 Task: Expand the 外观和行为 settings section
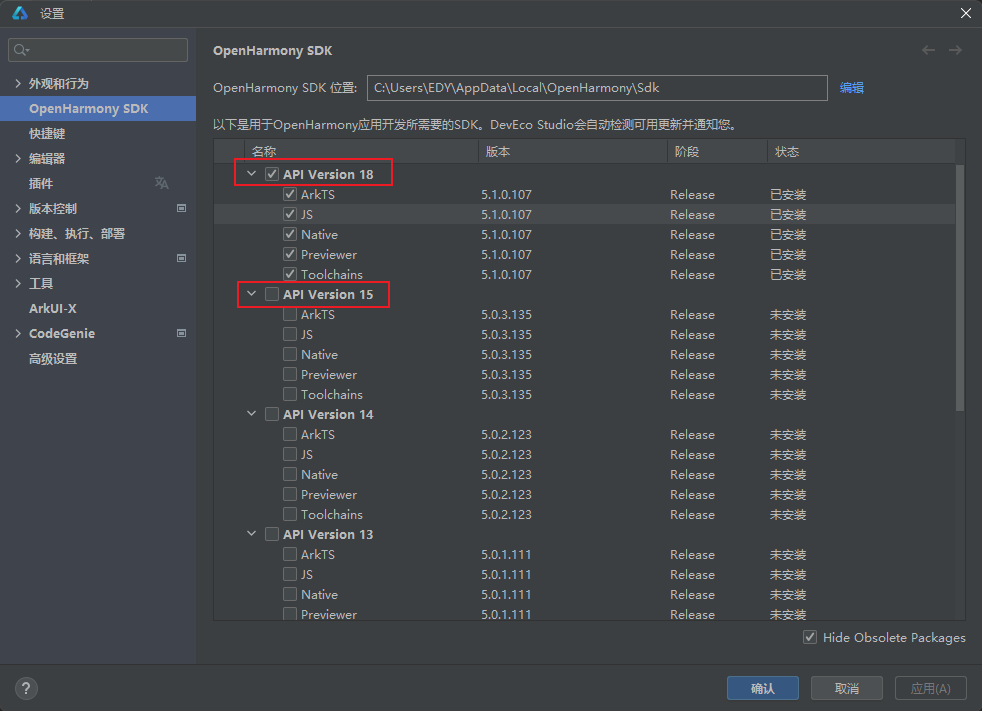point(18,83)
